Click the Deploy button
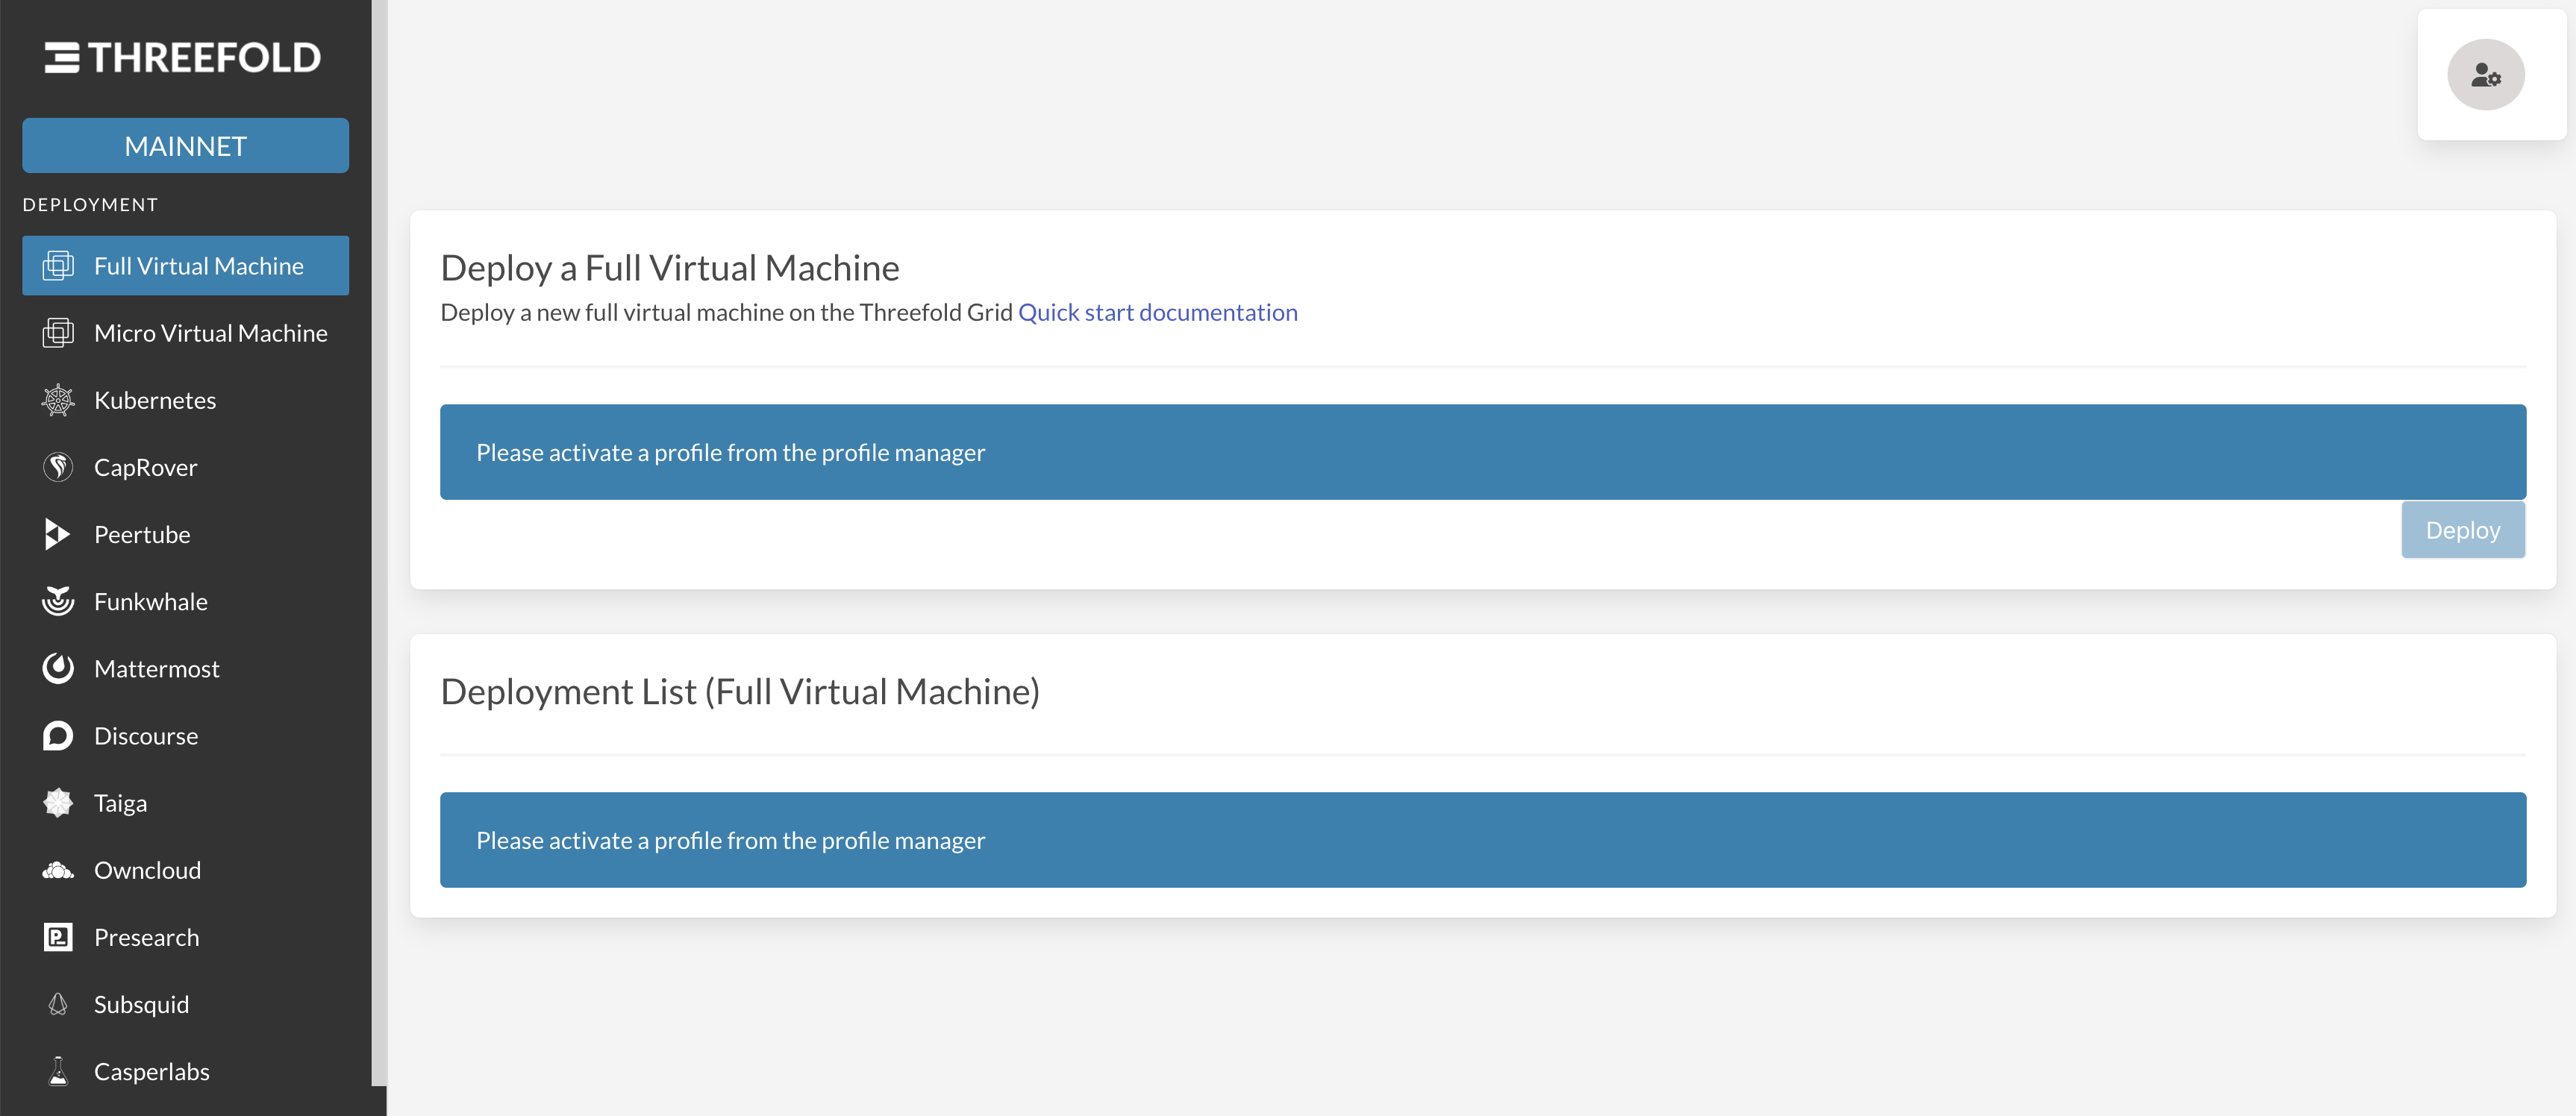The image size is (2576, 1116). [2463, 530]
